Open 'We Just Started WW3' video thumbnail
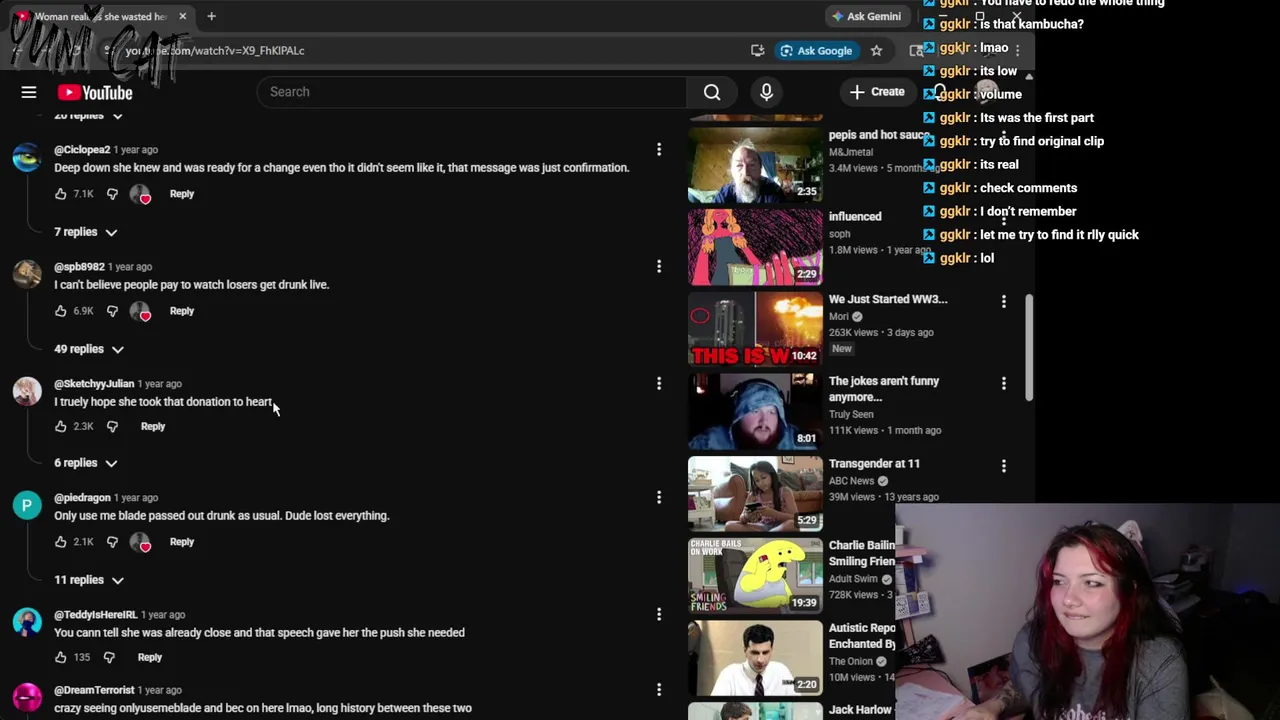The width and height of the screenshot is (1280, 720). (755, 328)
